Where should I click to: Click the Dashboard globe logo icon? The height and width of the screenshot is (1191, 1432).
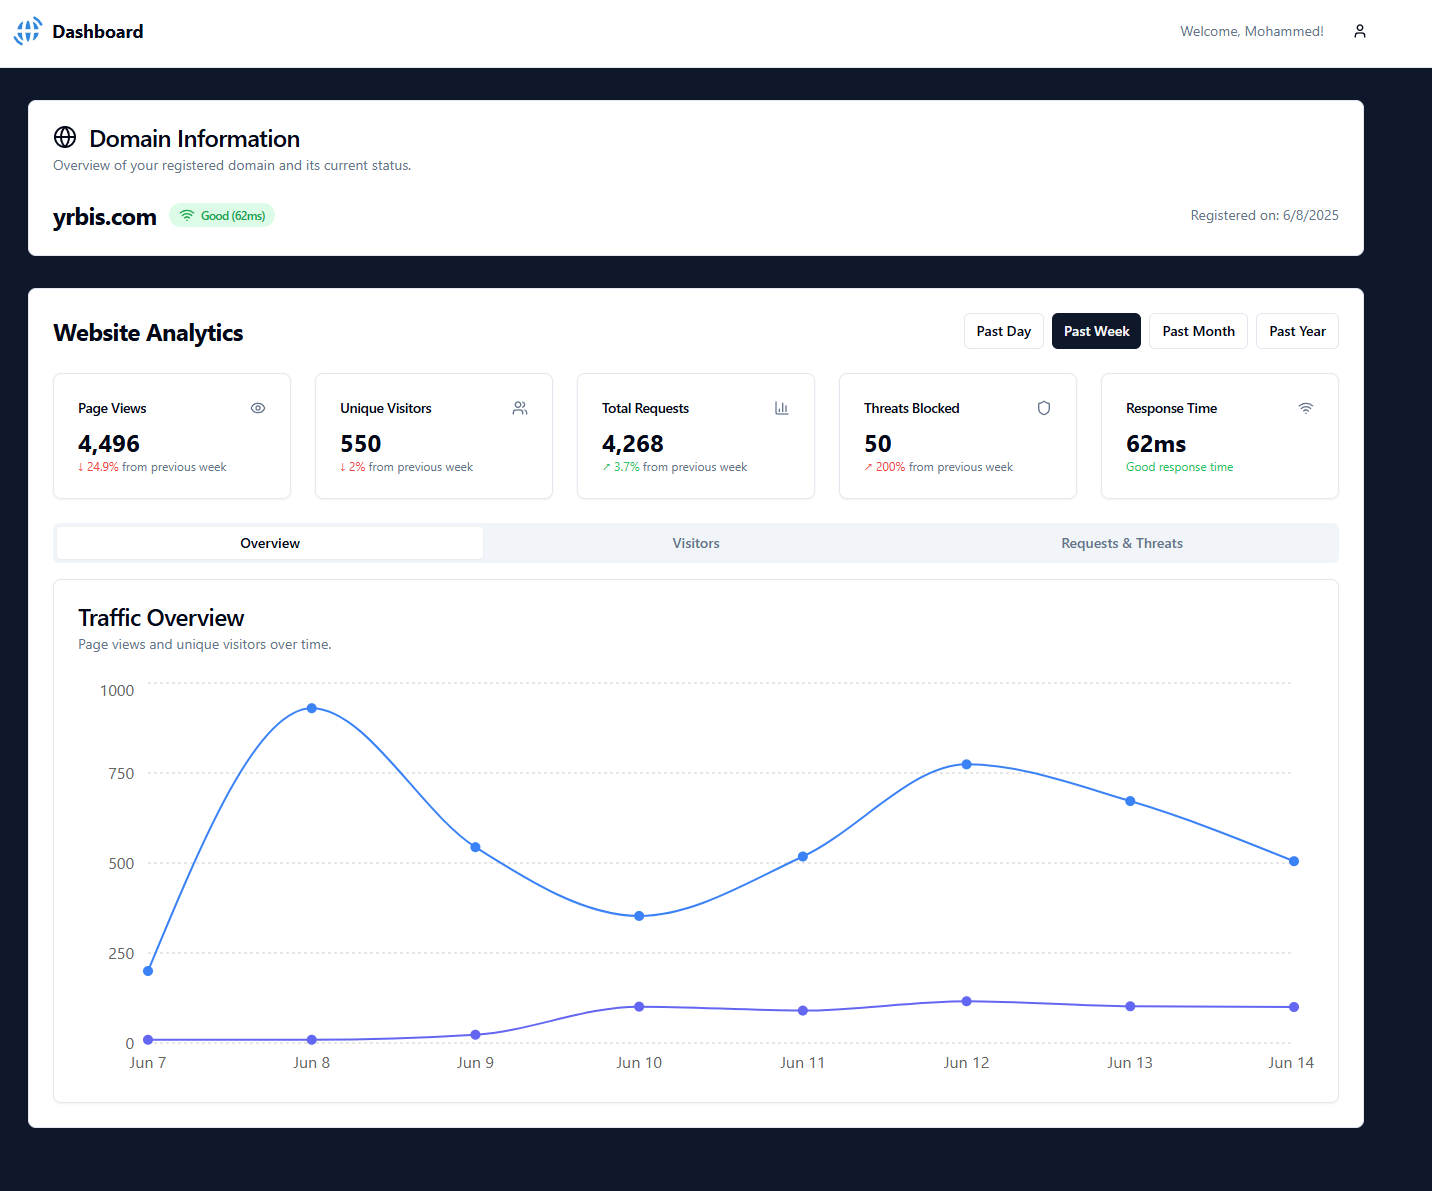coord(28,31)
